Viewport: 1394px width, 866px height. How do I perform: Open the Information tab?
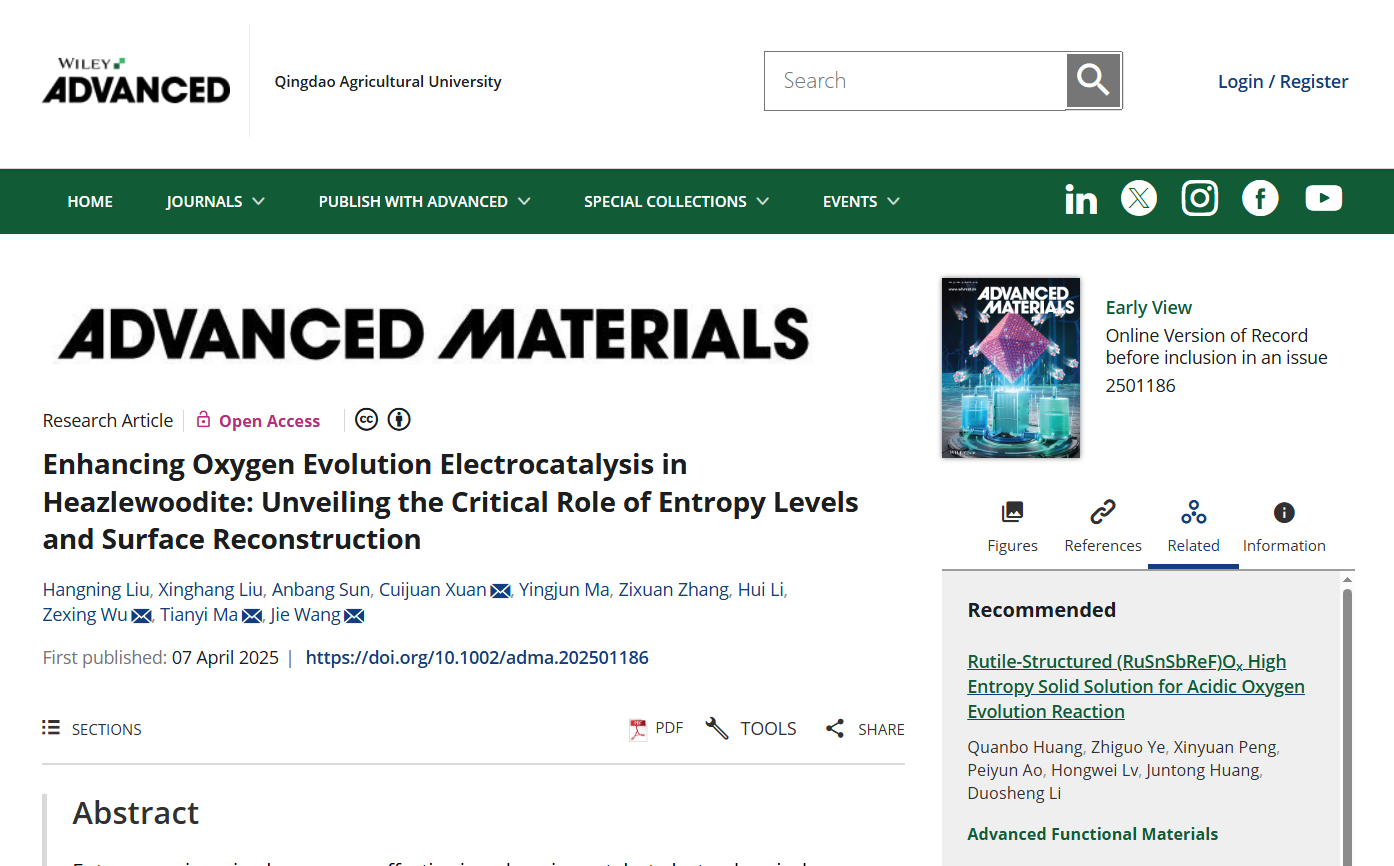pos(1283,527)
